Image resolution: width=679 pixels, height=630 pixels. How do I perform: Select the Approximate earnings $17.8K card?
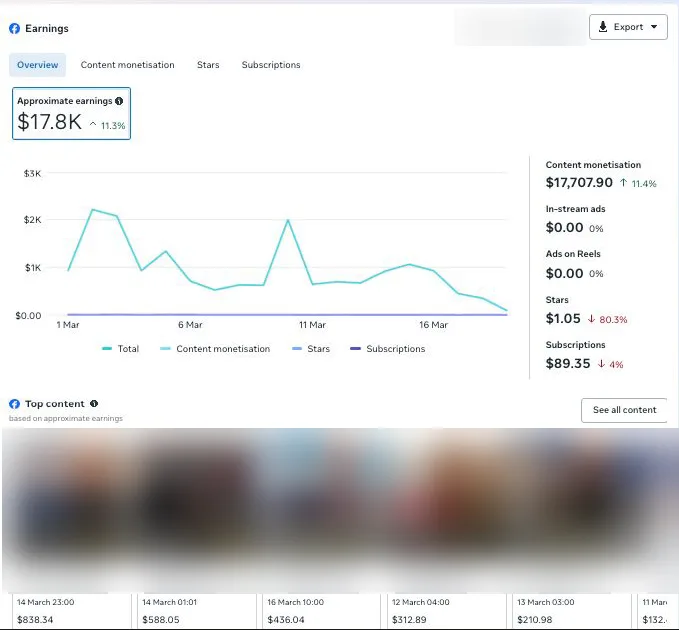pos(71,113)
